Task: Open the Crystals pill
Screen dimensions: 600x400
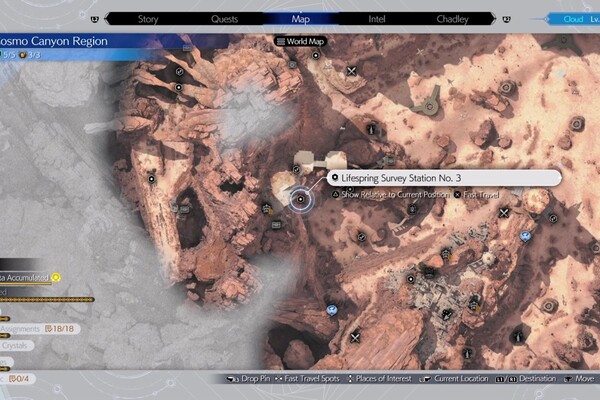Action: (15, 346)
